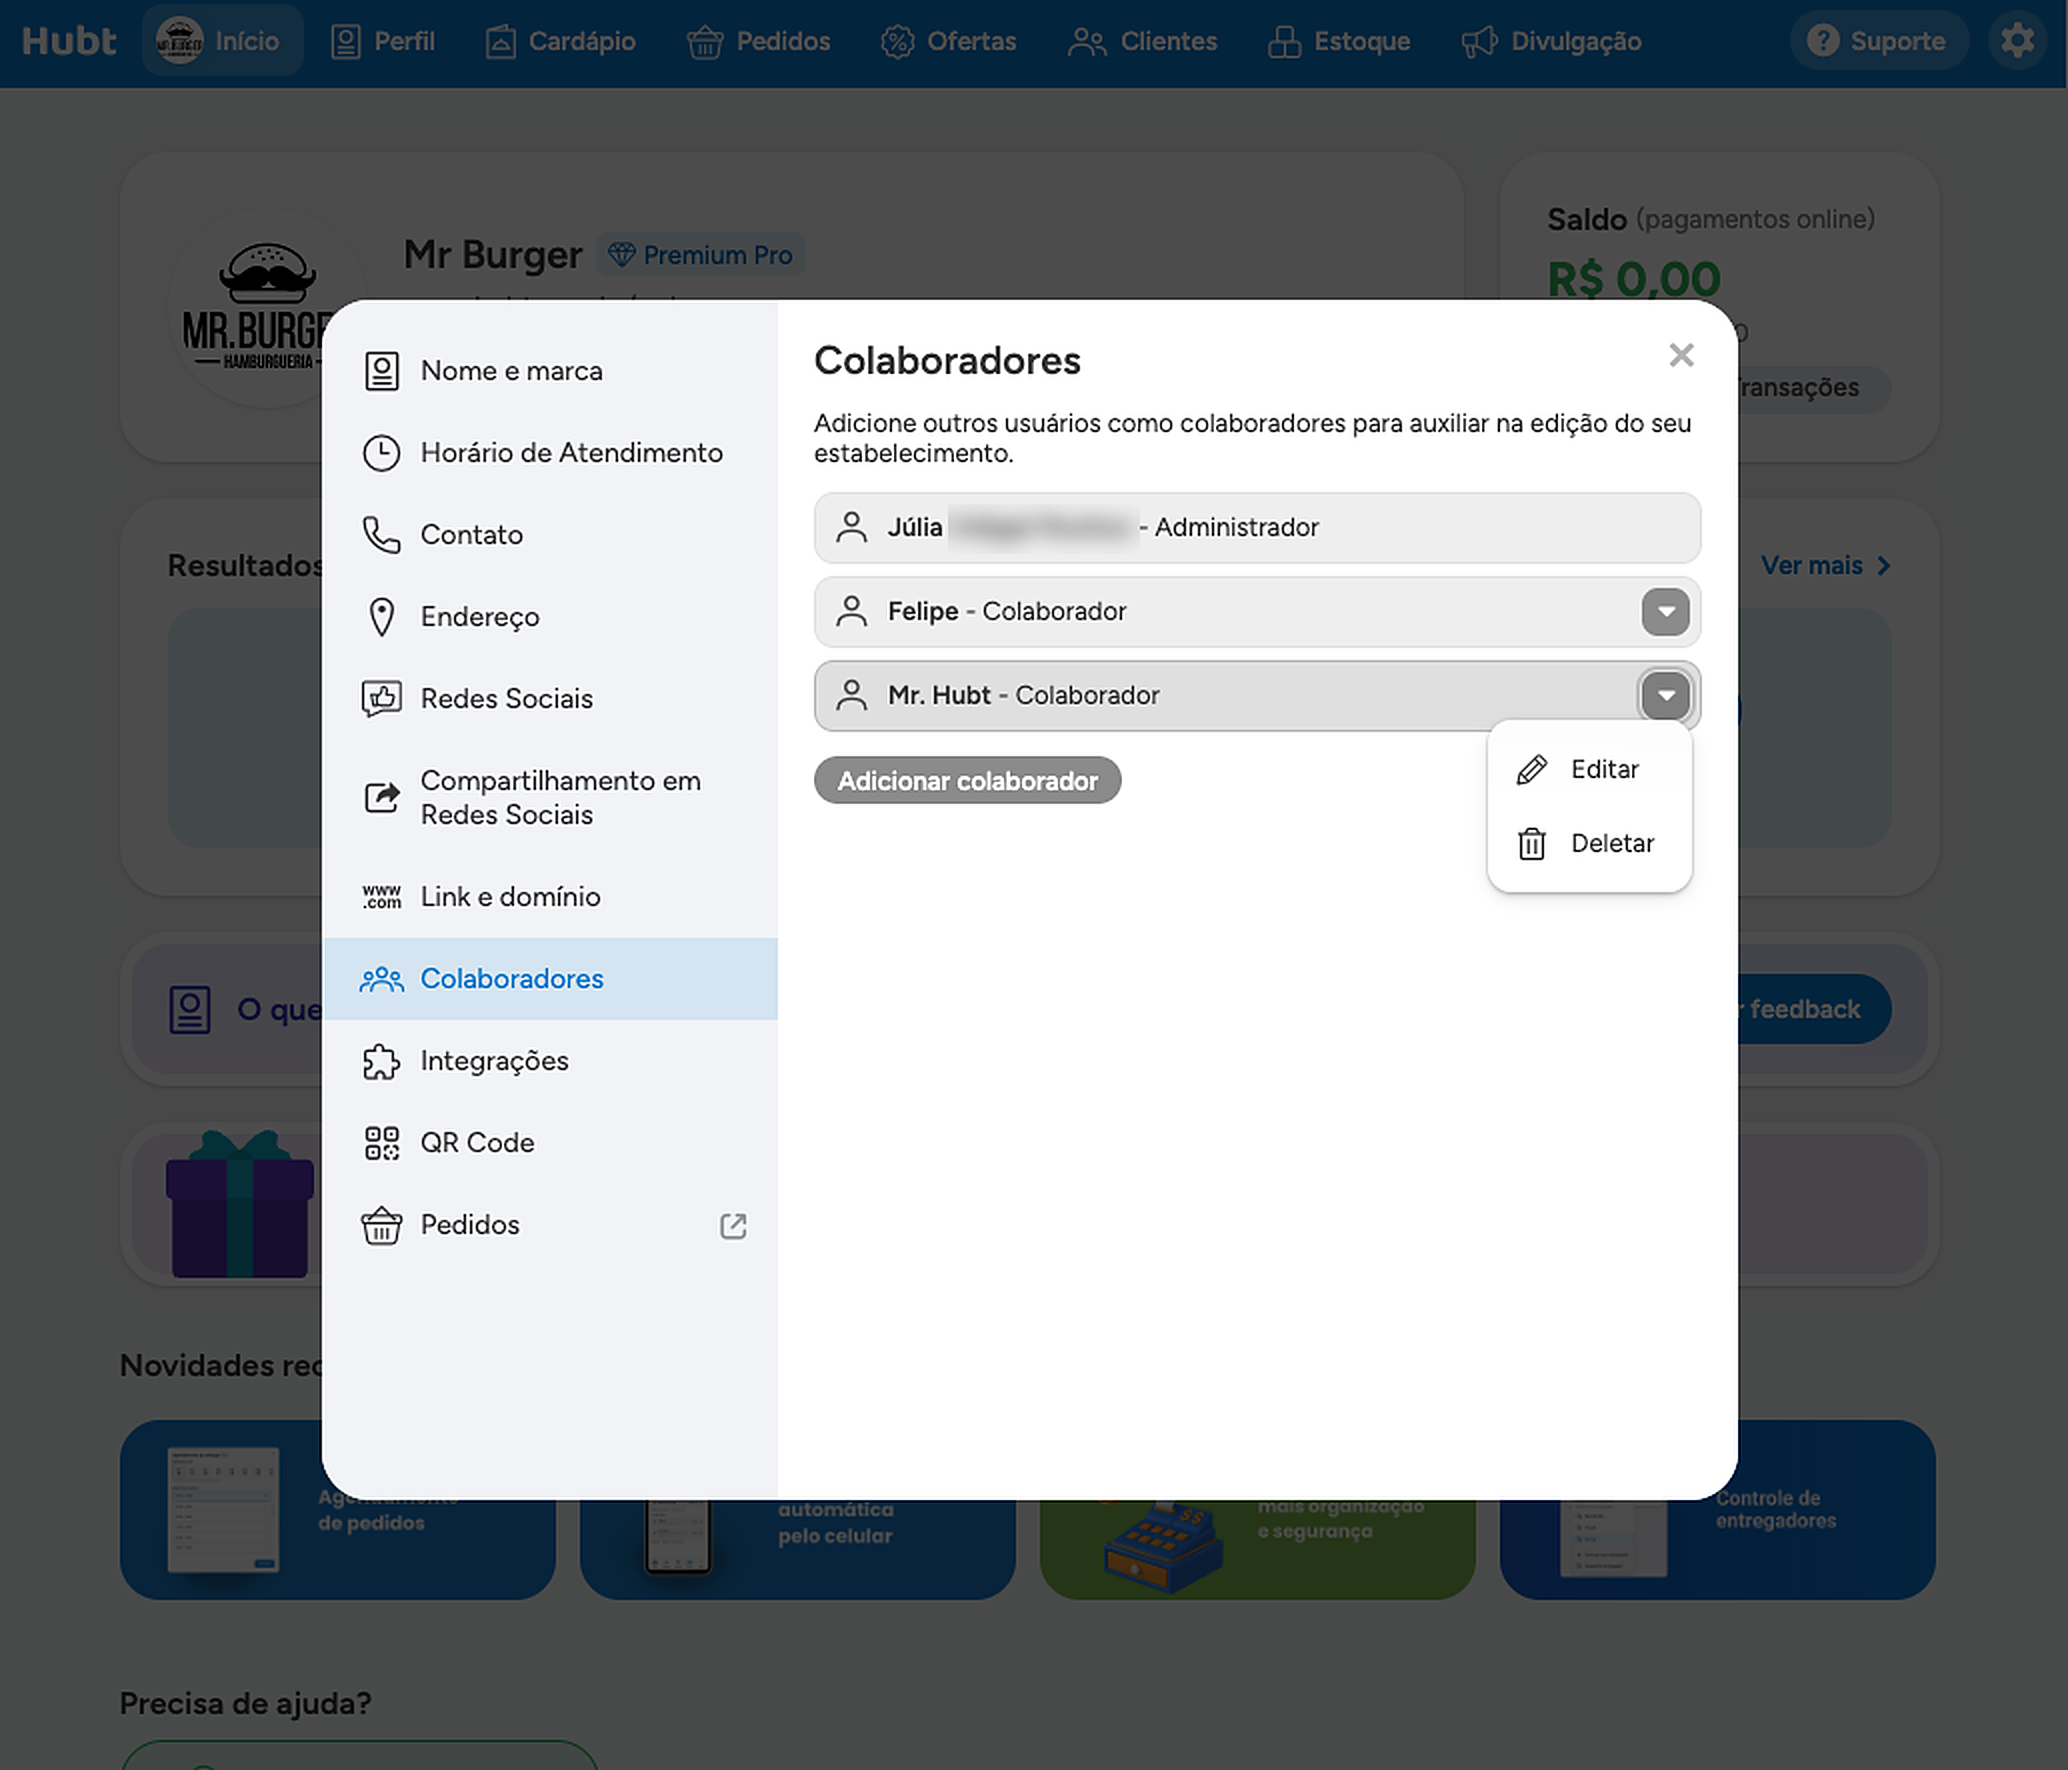Click the external link icon beside Pedidos
Viewport: 2068px width, 1770px height.
click(x=733, y=1226)
